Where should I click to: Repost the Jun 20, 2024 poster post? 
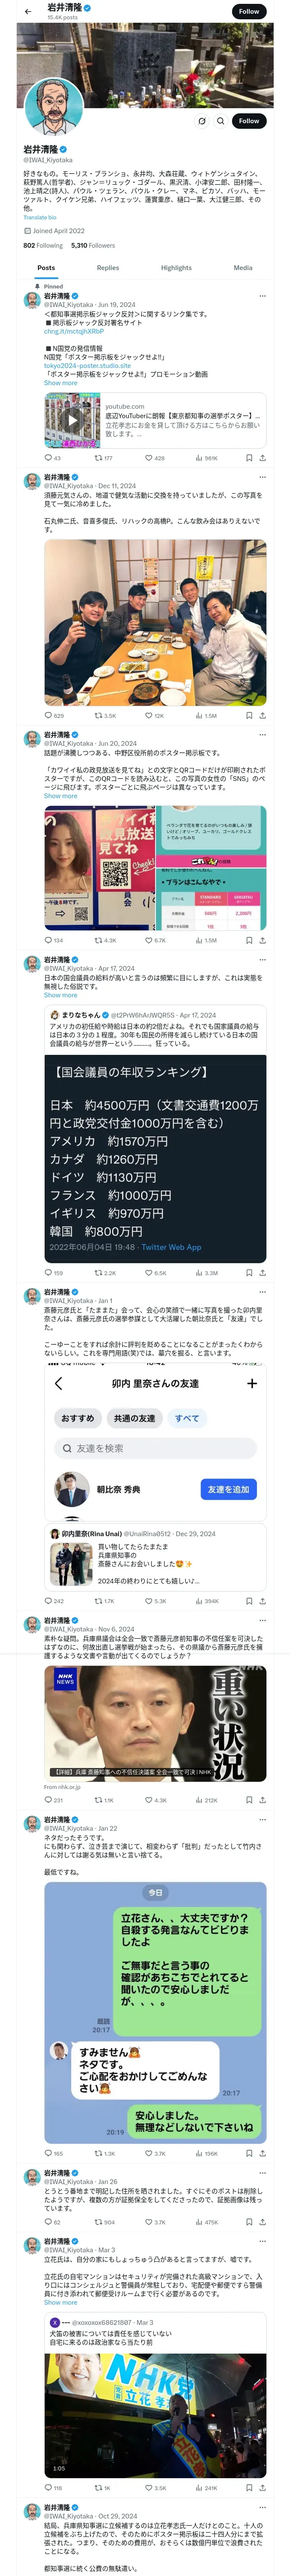[x=105, y=940]
